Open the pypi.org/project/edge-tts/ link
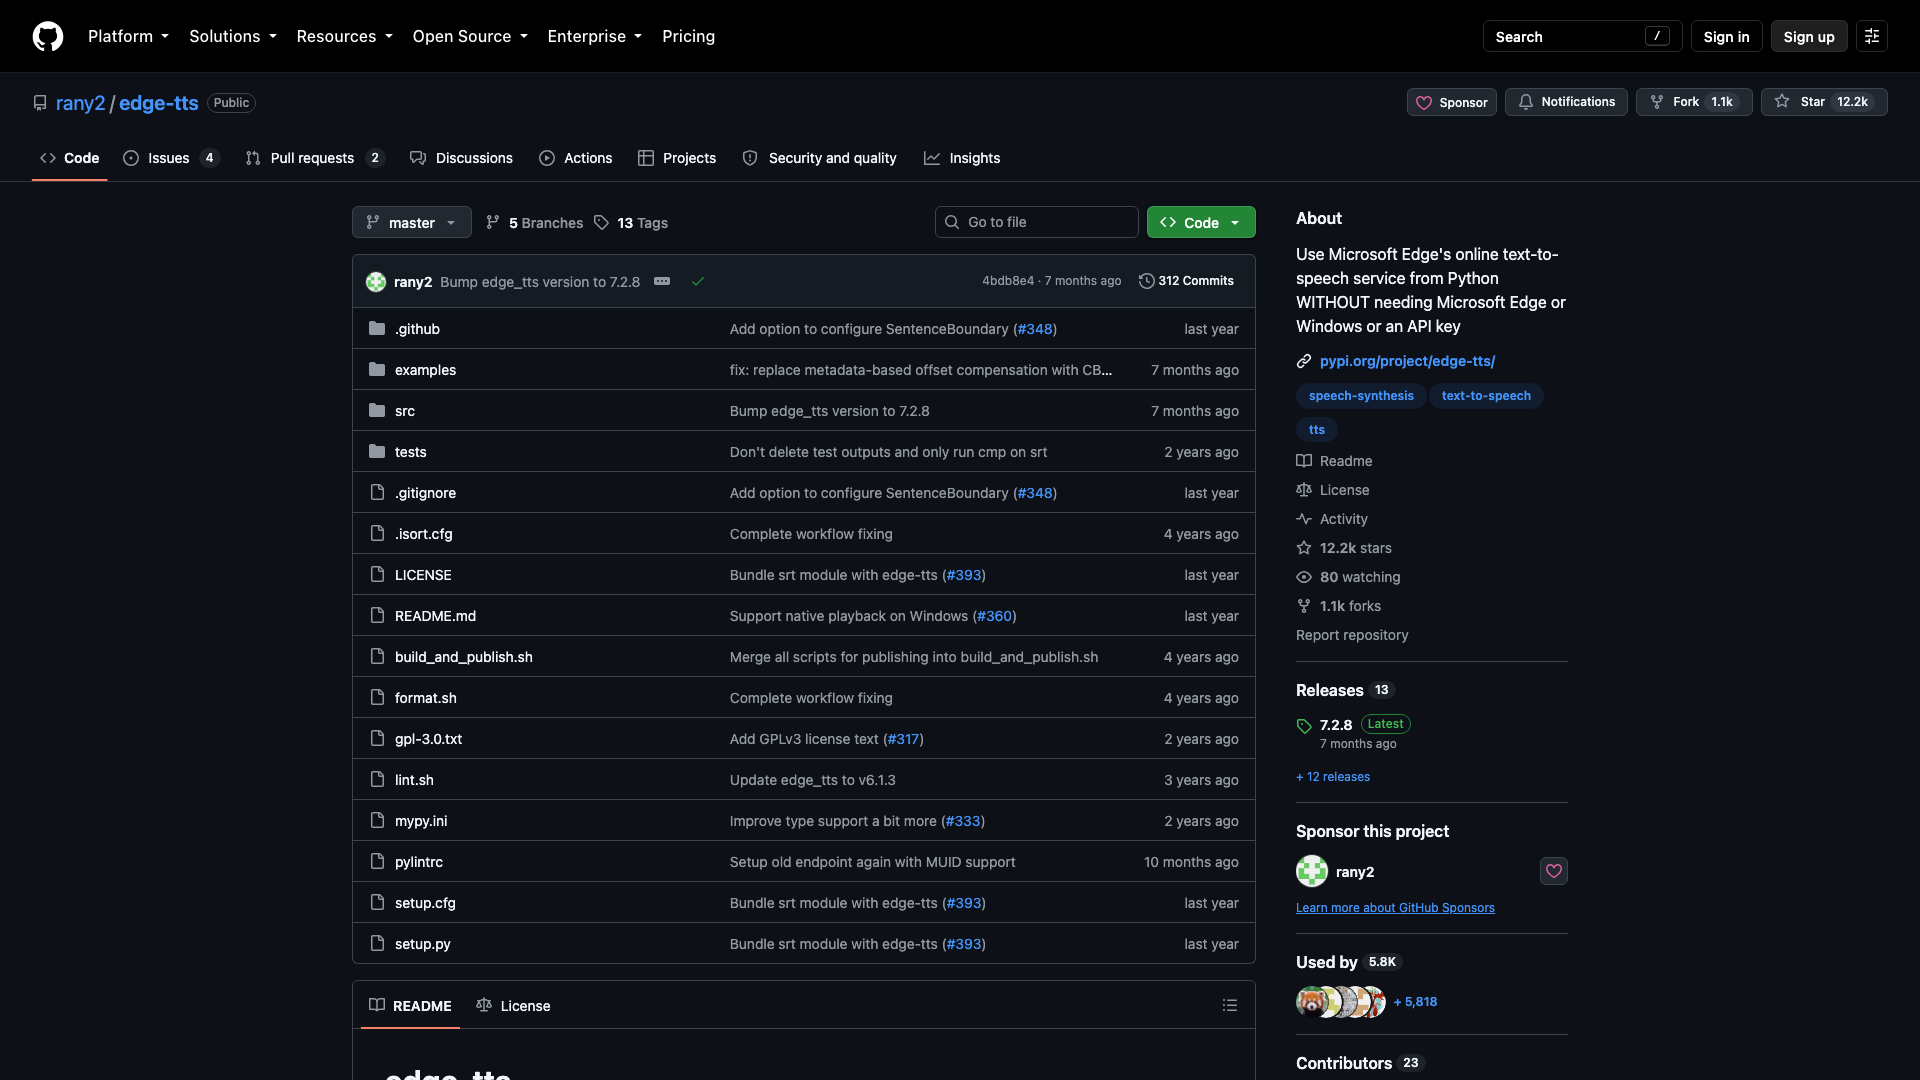The image size is (1920, 1080). [x=1407, y=361]
